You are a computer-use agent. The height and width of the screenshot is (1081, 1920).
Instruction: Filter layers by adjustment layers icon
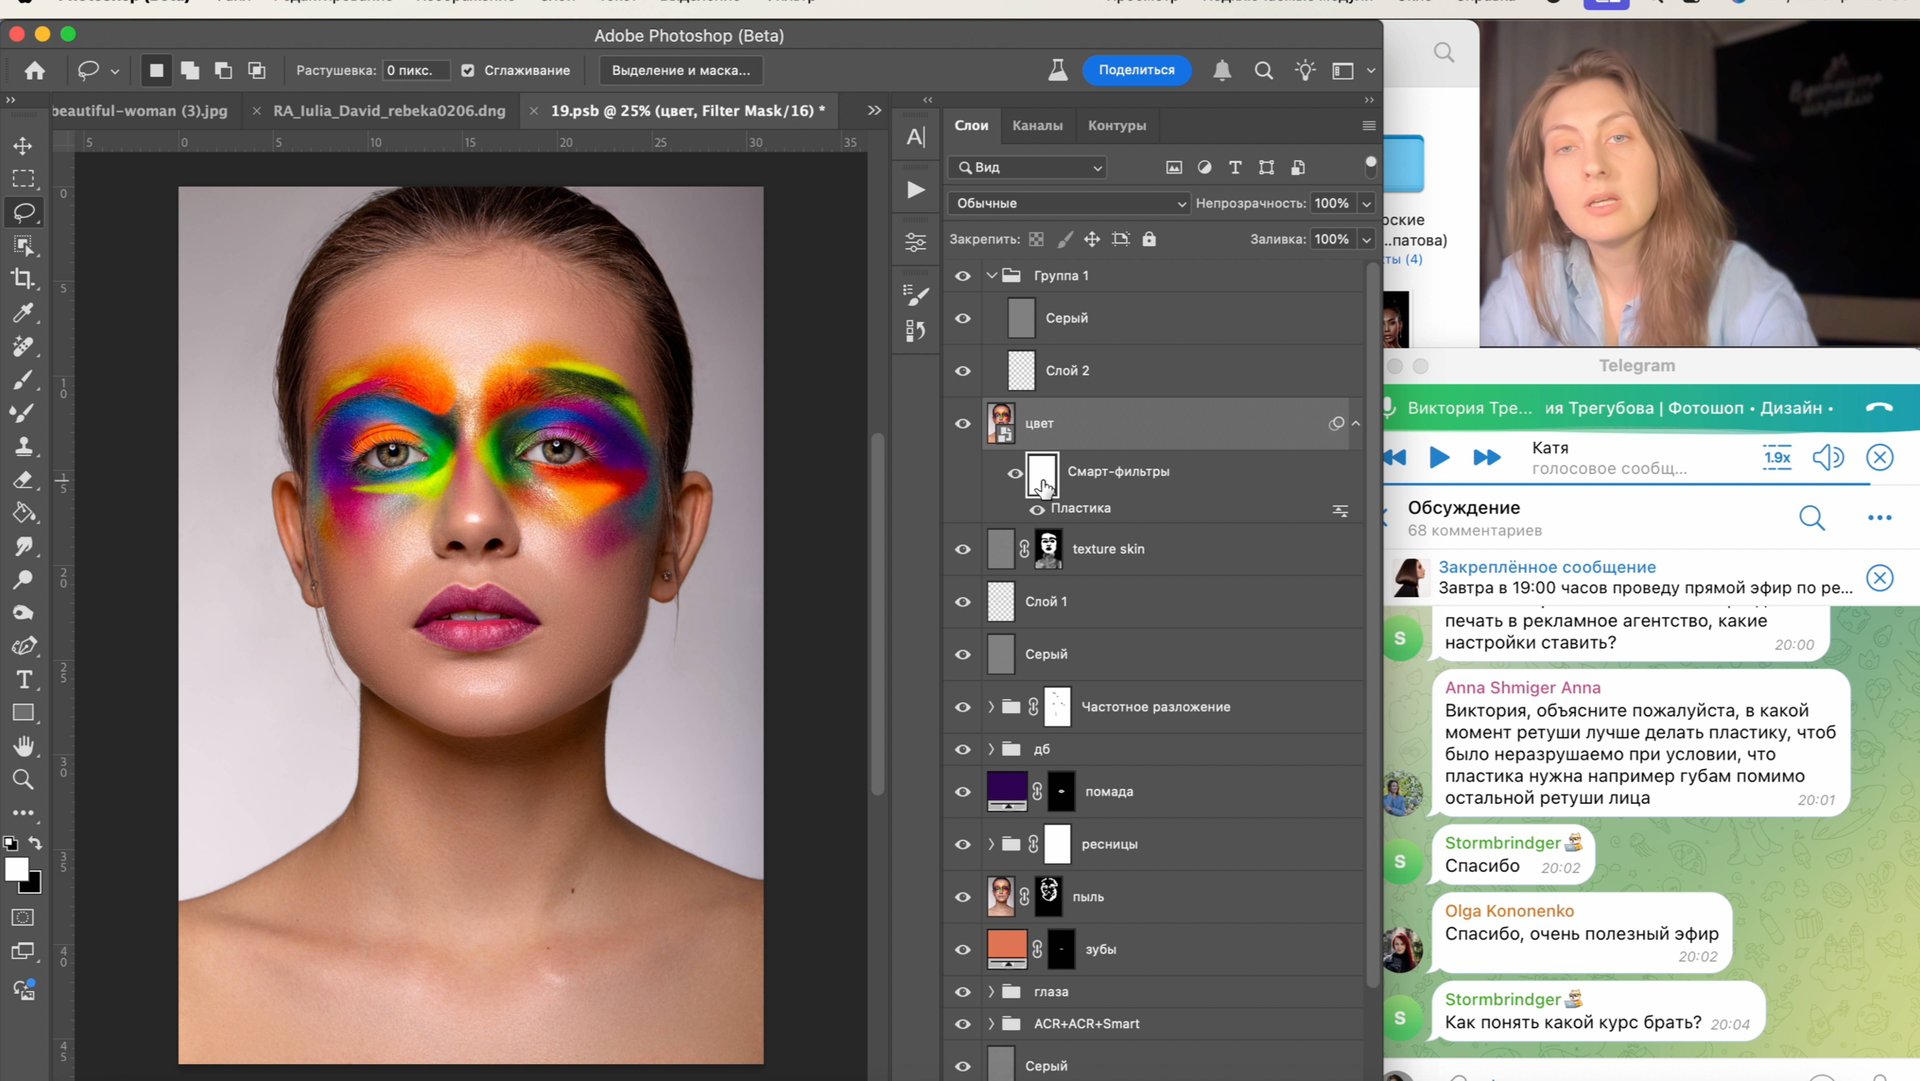(1204, 168)
